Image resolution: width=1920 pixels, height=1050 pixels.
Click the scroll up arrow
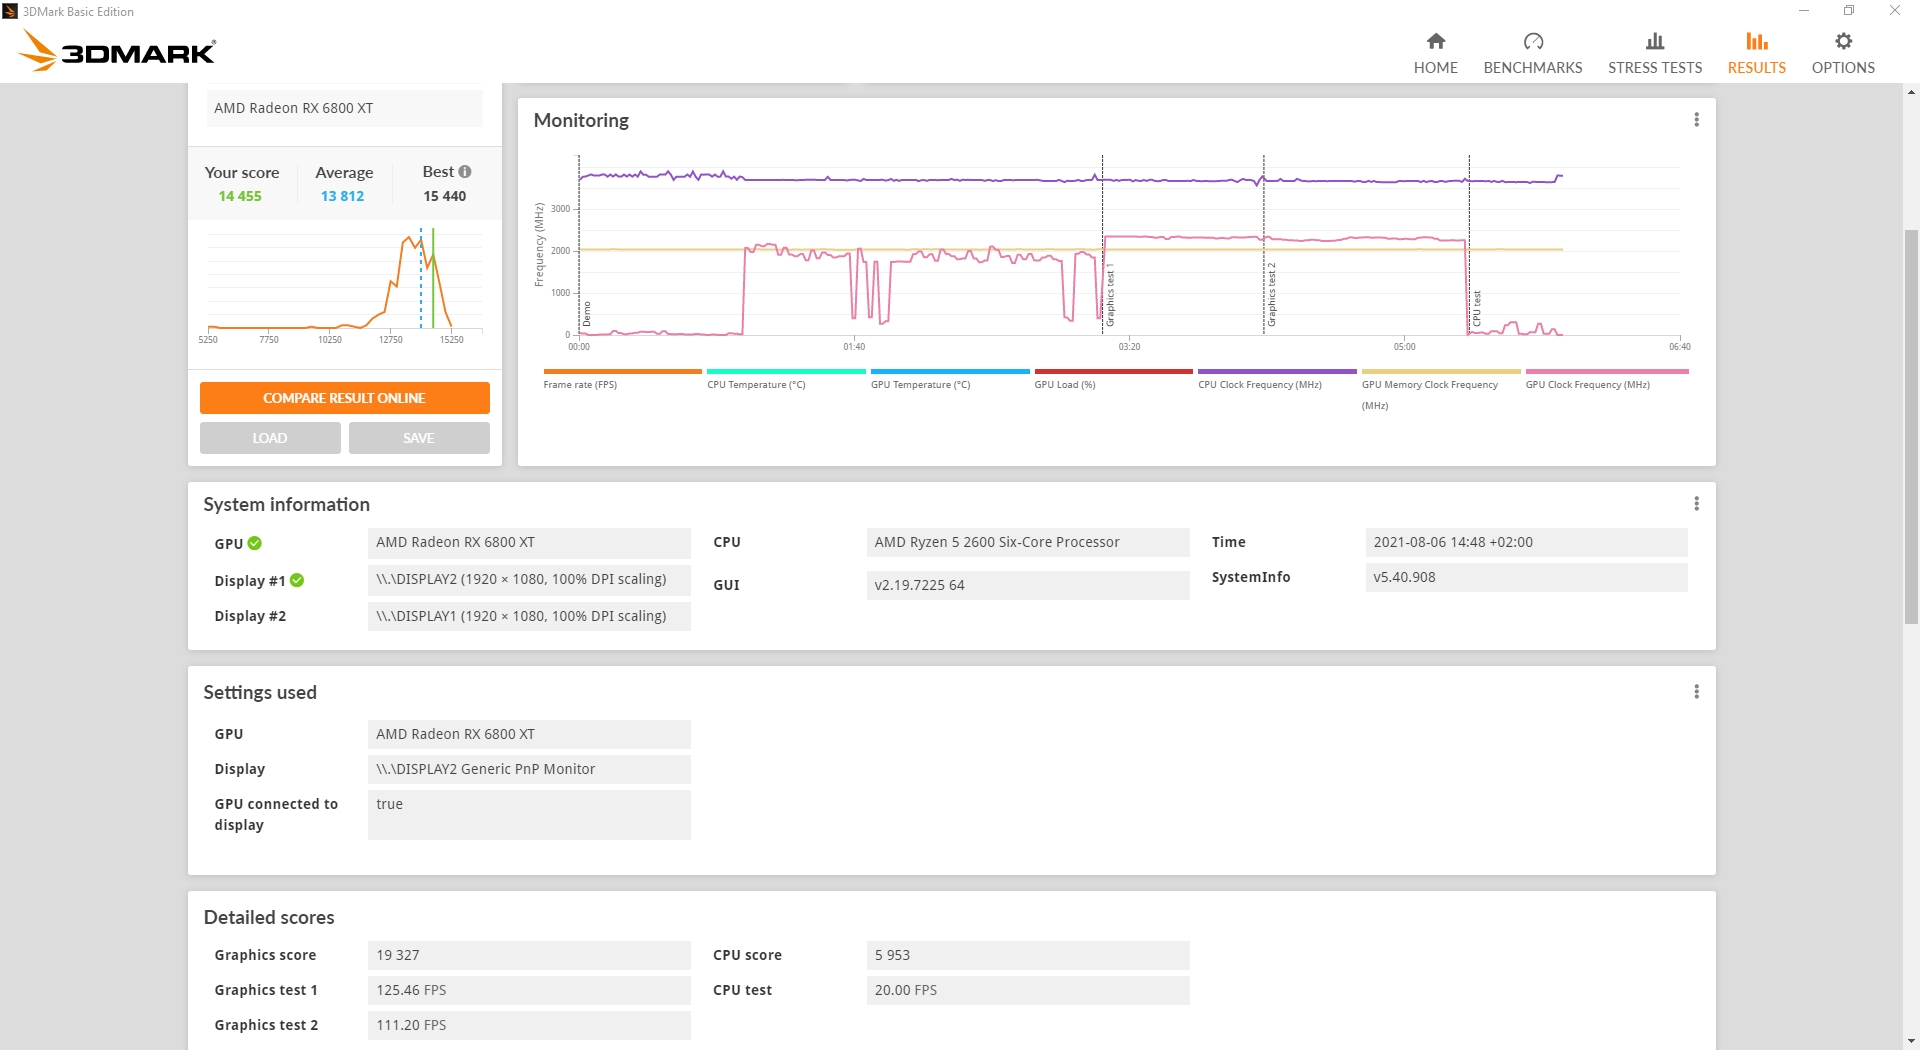coord(1911,92)
